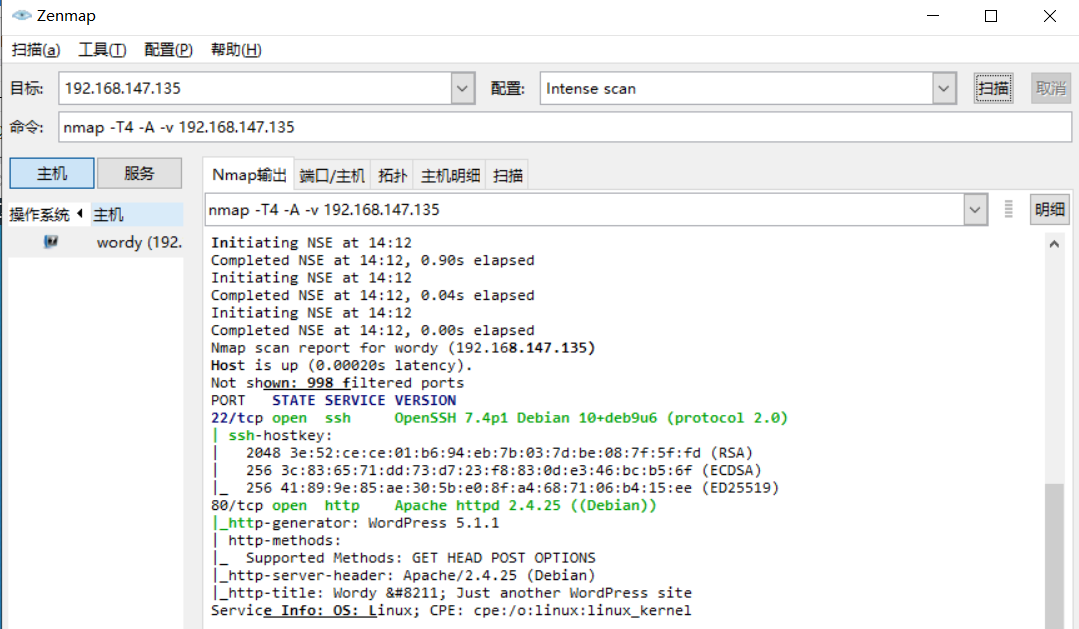Viewport: 1079px width, 629px height.
Task: Click the ECDSA hostkey fingerprint line
Action: (x=486, y=471)
